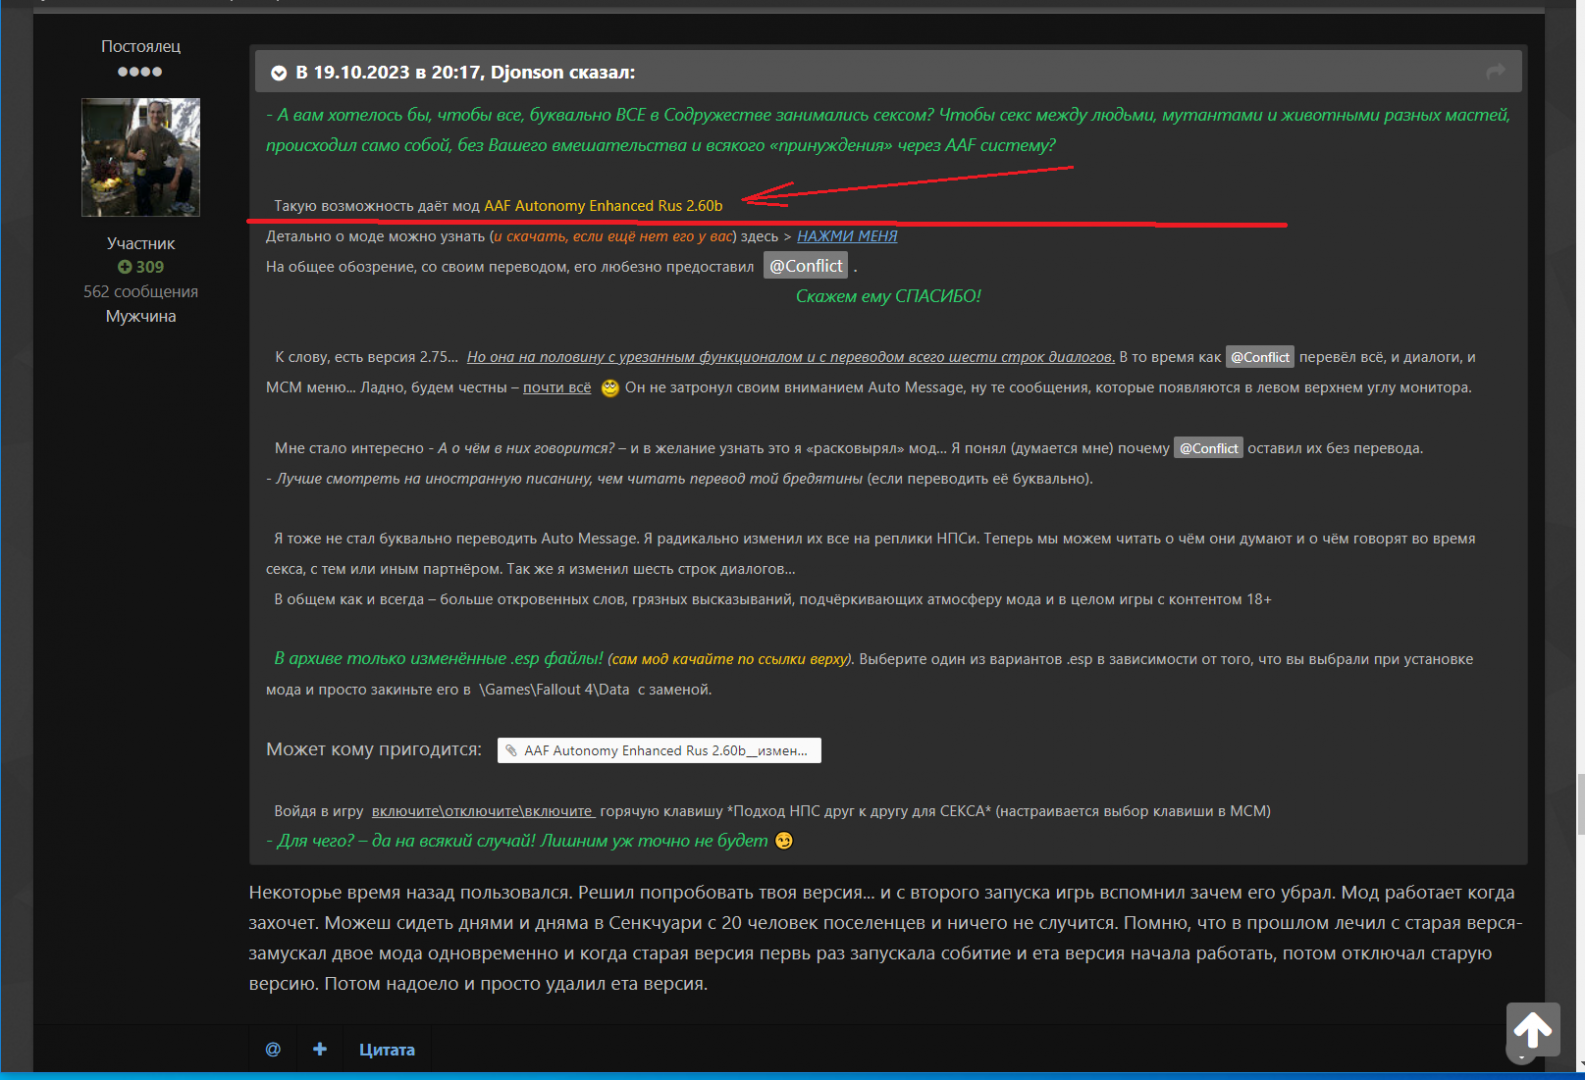Click @Conflict mention after 'почему'
This screenshot has width=1585, height=1080.
click(x=1207, y=448)
